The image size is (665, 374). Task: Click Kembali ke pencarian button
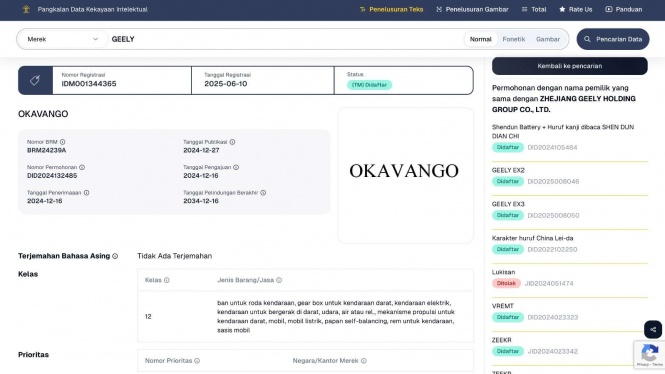(x=570, y=66)
